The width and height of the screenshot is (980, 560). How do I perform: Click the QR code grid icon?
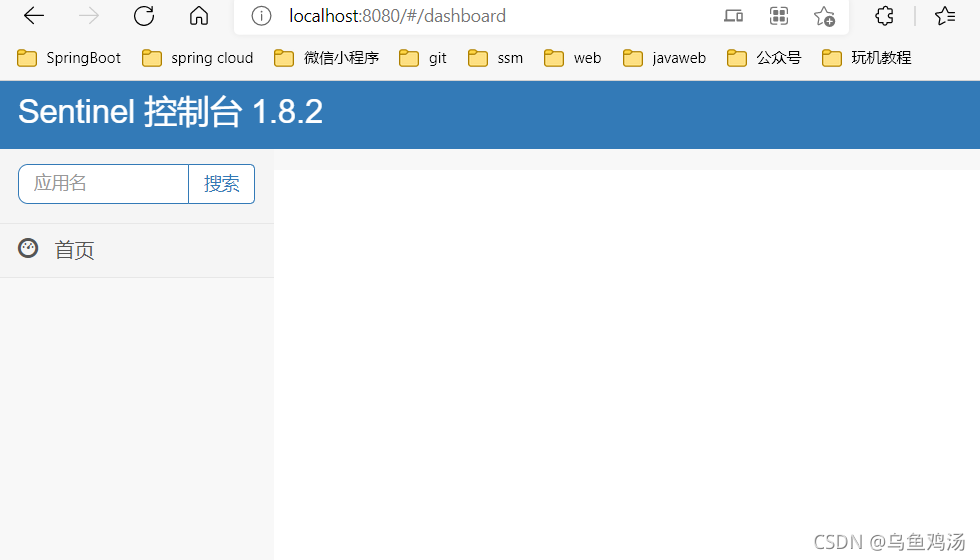(x=779, y=16)
